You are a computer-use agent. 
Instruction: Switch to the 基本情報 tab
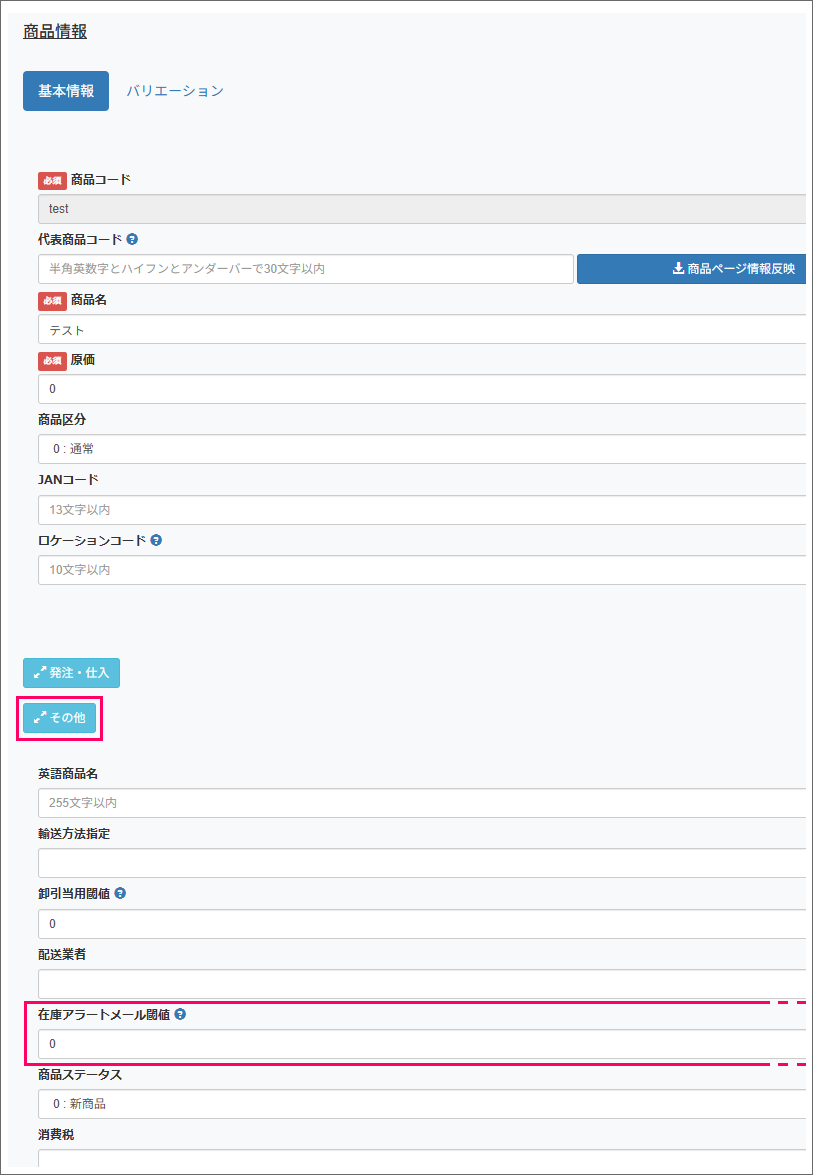66,91
